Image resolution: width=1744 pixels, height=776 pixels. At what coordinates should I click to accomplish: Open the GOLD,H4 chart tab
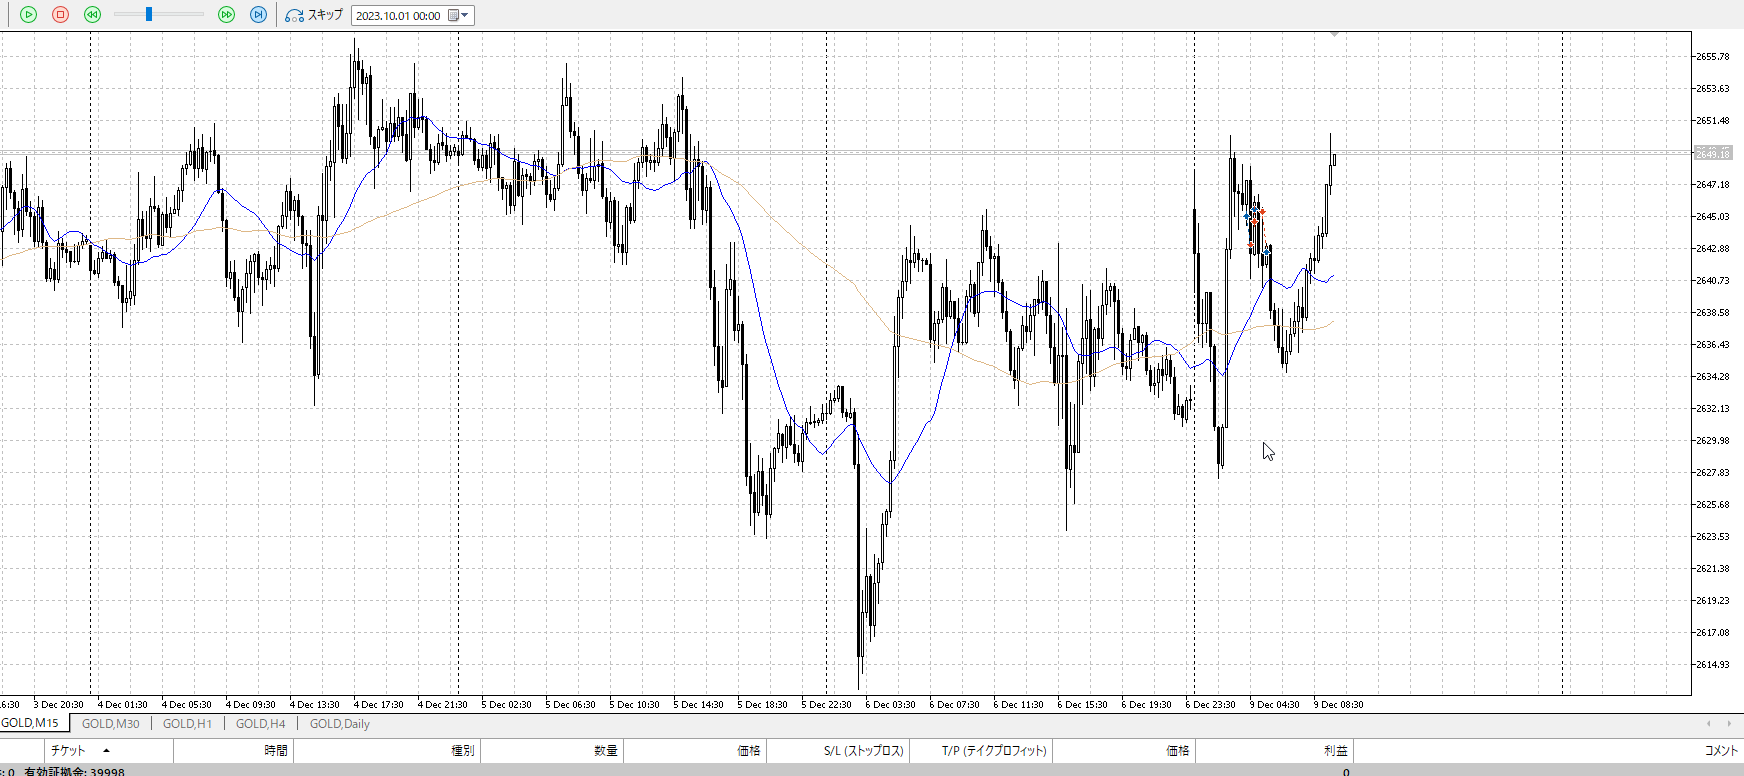click(260, 724)
